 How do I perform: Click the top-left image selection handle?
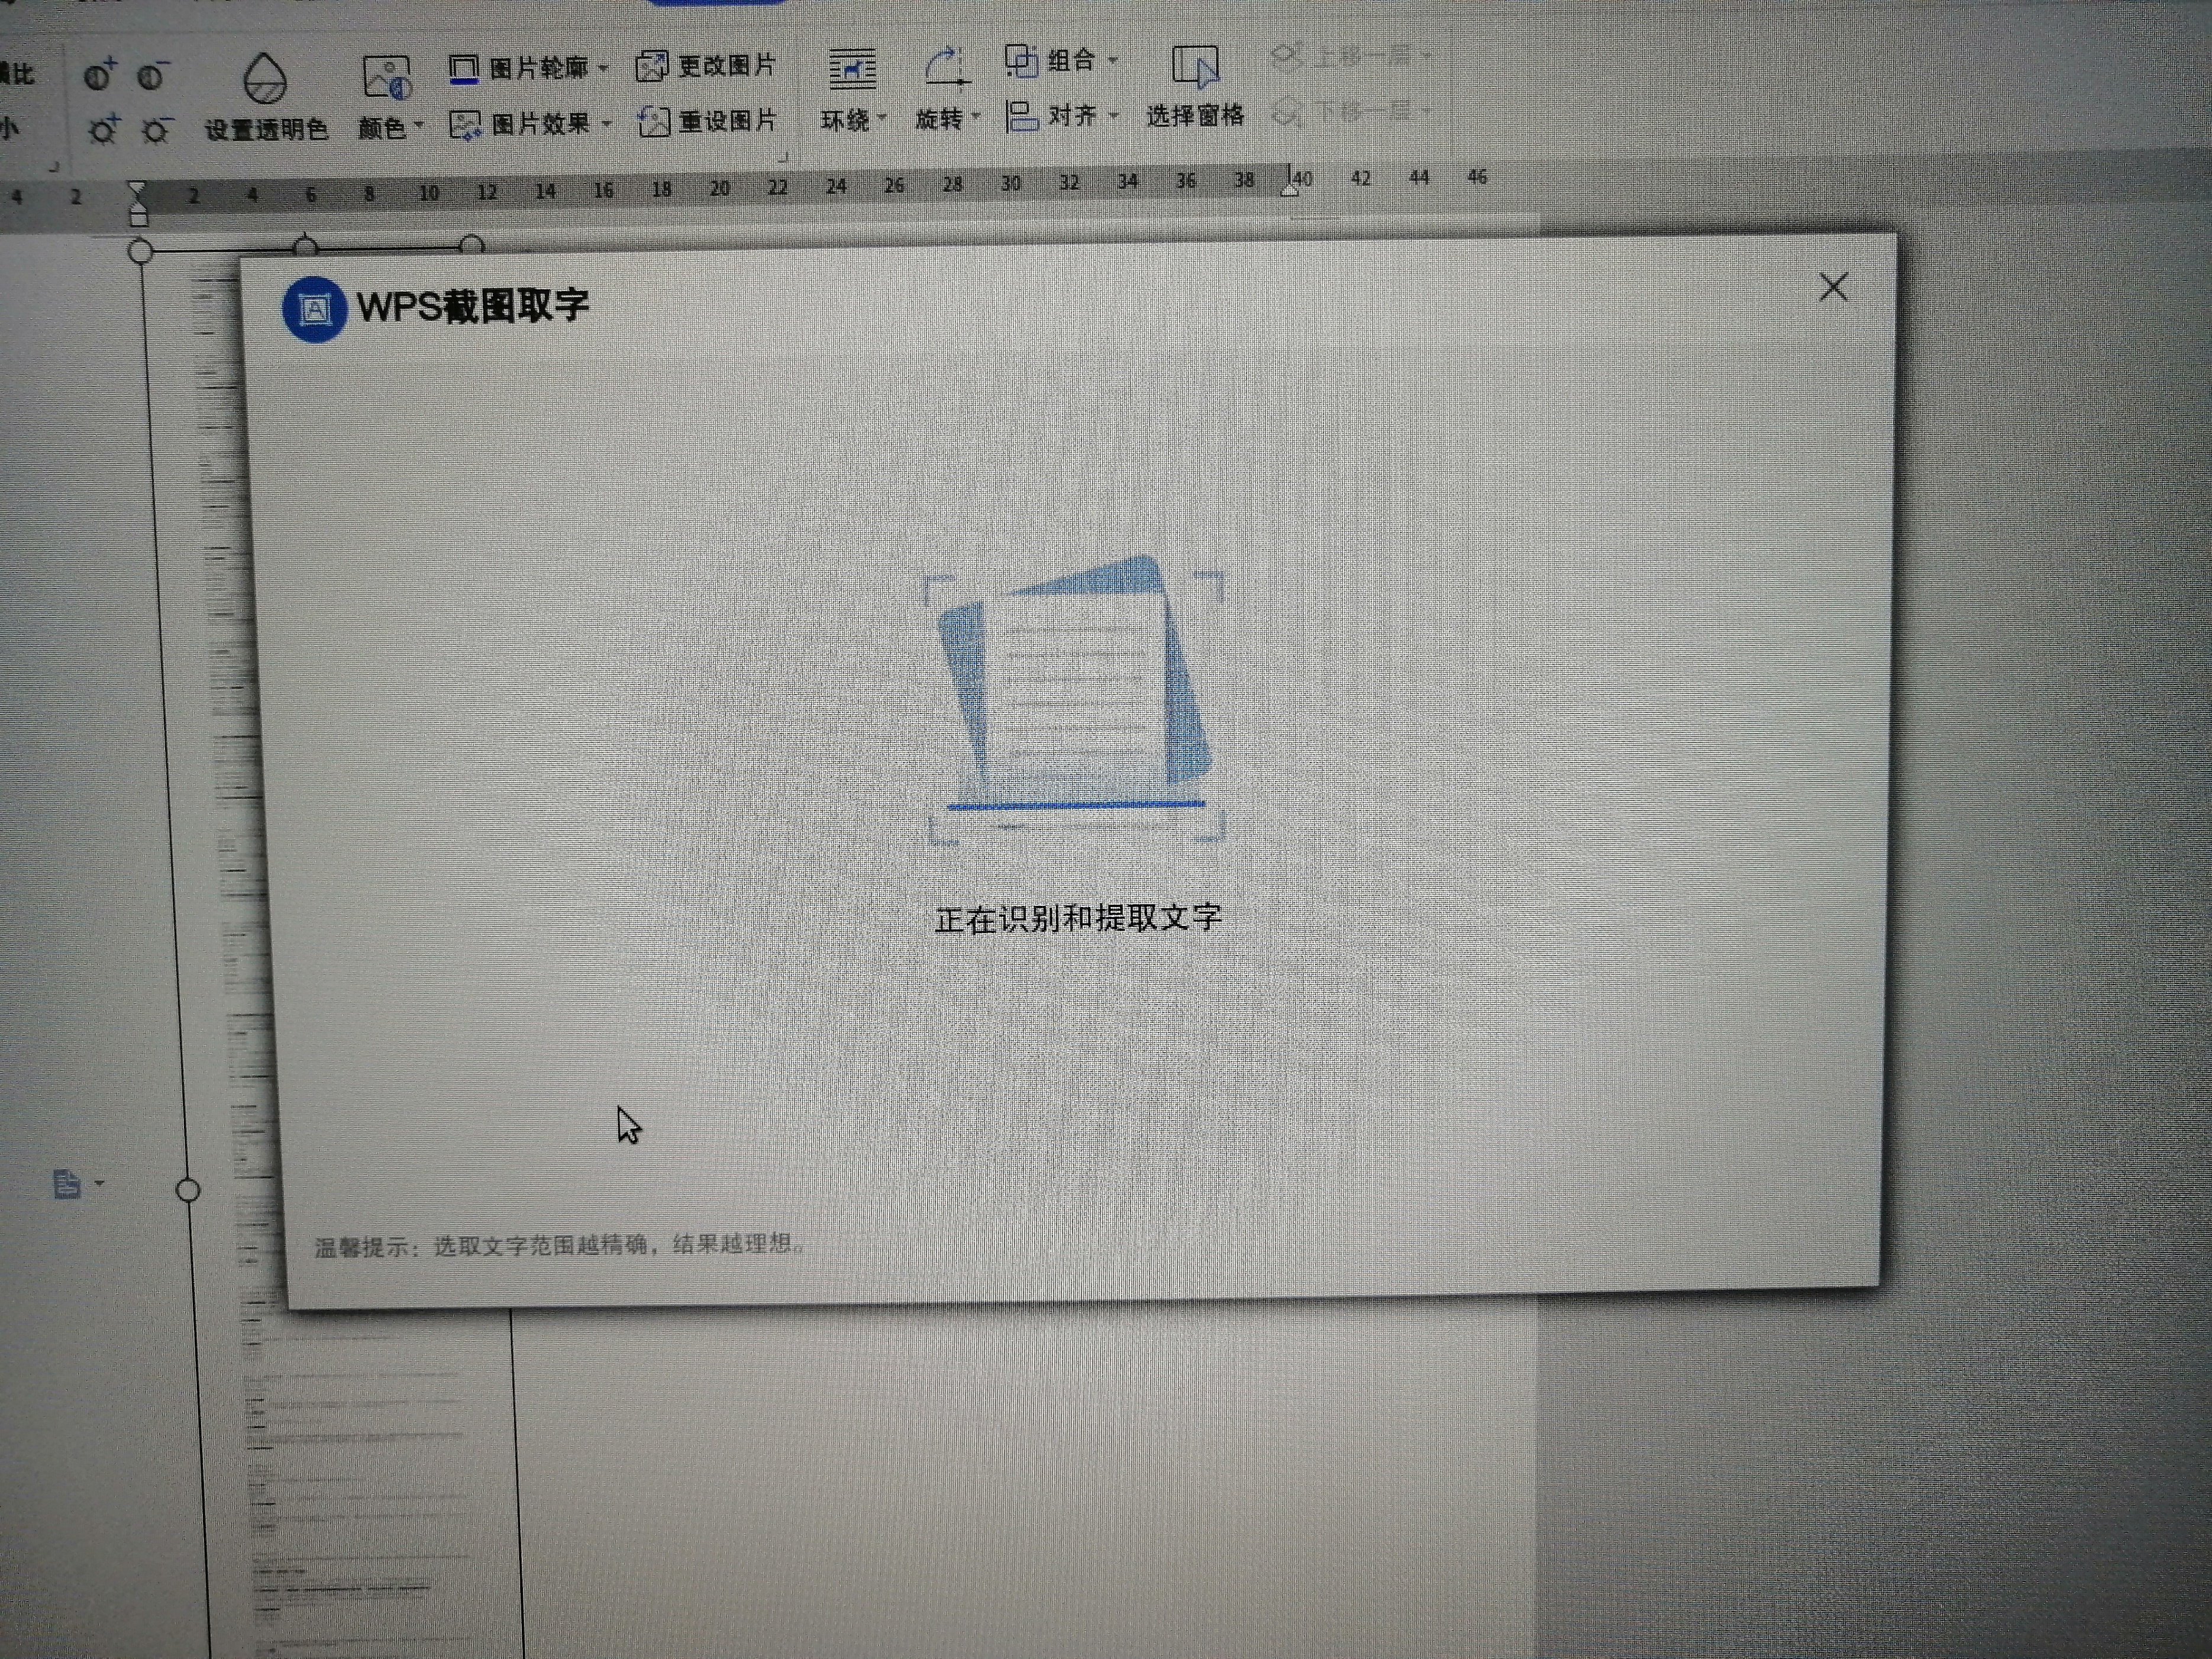(x=141, y=251)
